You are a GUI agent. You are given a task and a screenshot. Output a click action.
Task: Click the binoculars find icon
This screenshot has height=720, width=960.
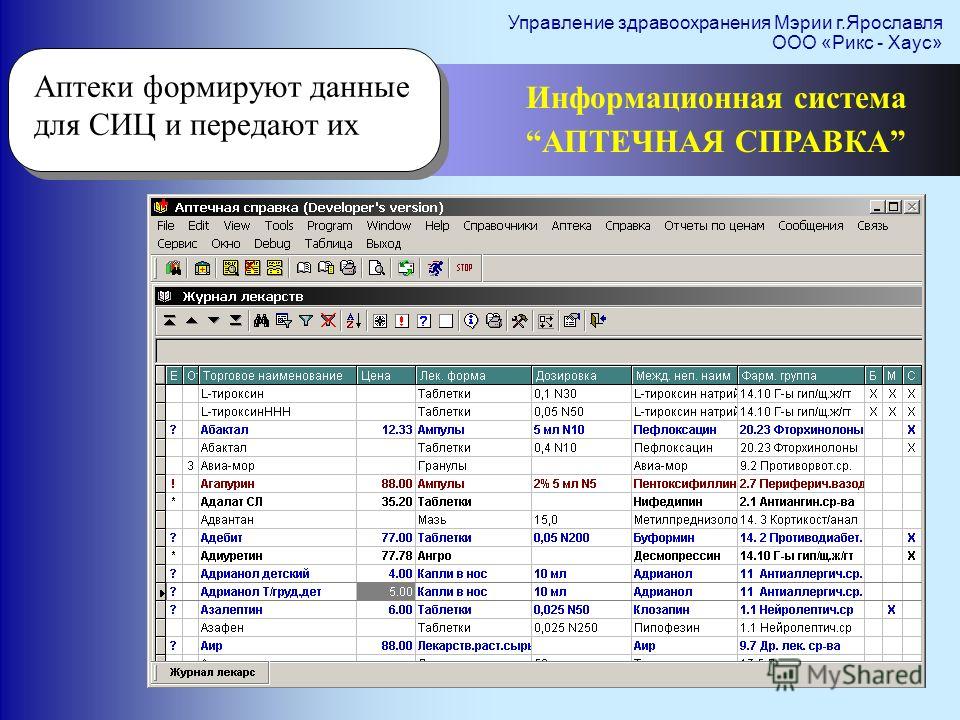point(261,320)
